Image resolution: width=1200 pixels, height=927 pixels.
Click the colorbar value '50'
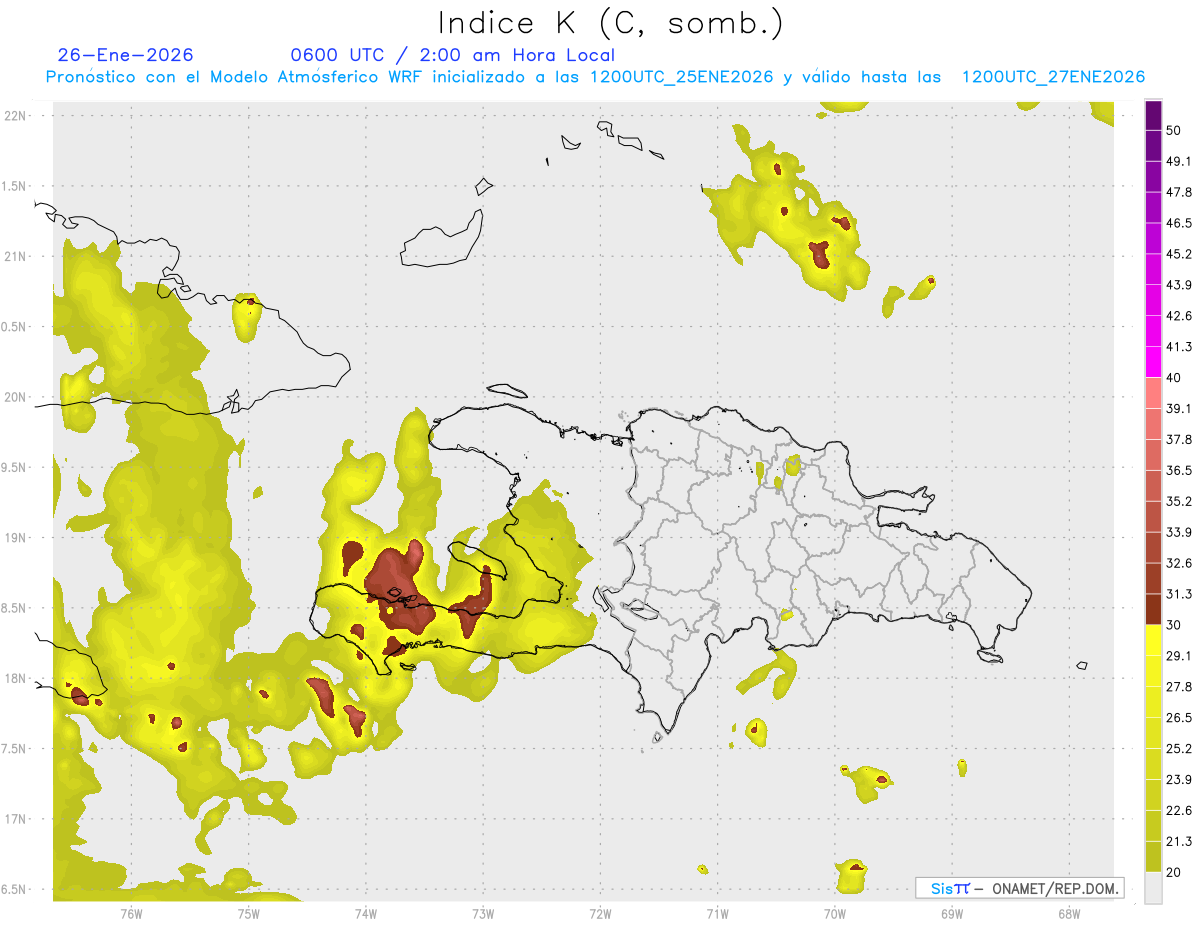[1174, 130]
